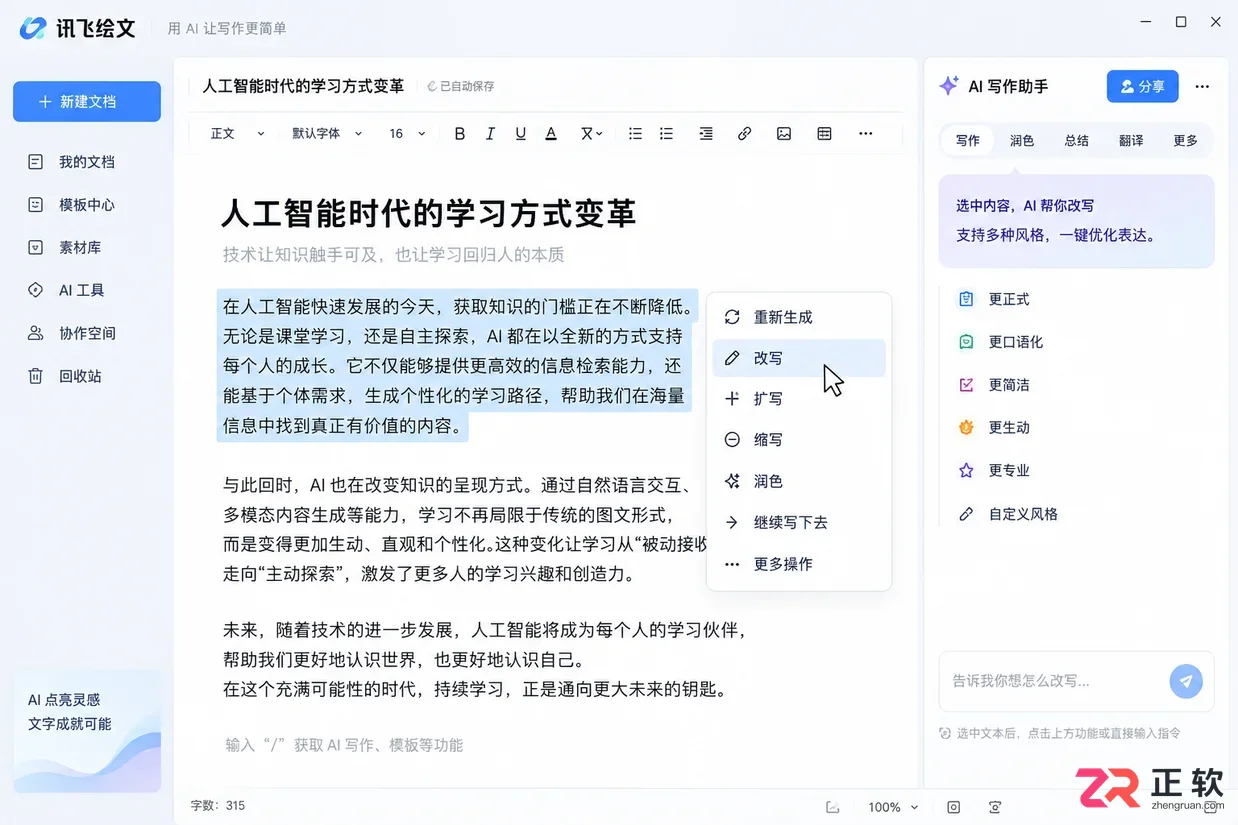This screenshot has height=825, width=1238.
Task: Click the focus mode icon in status bar
Action: tap(995, 807)
